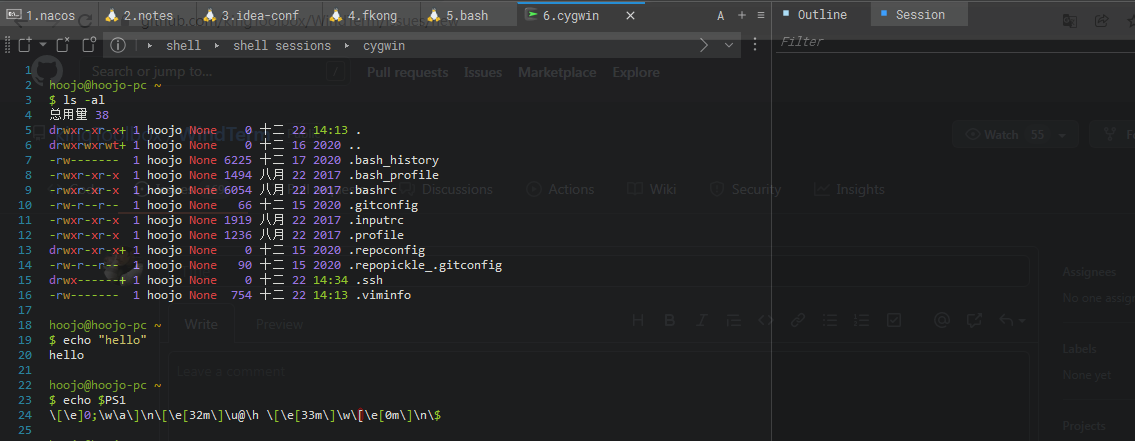Open the Actions tab of the GitHub repo
The image size is (1135, 441).
point(561,190)
